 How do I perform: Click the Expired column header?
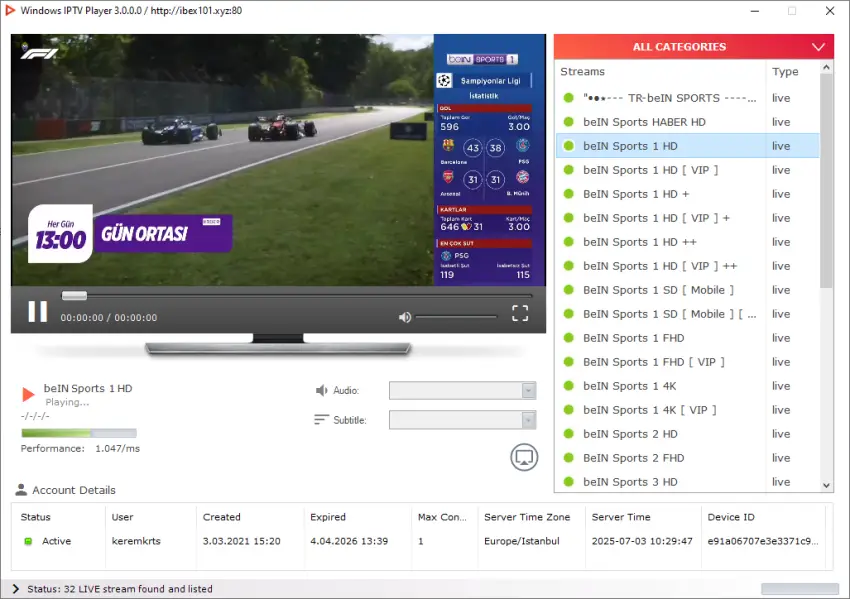328,517
